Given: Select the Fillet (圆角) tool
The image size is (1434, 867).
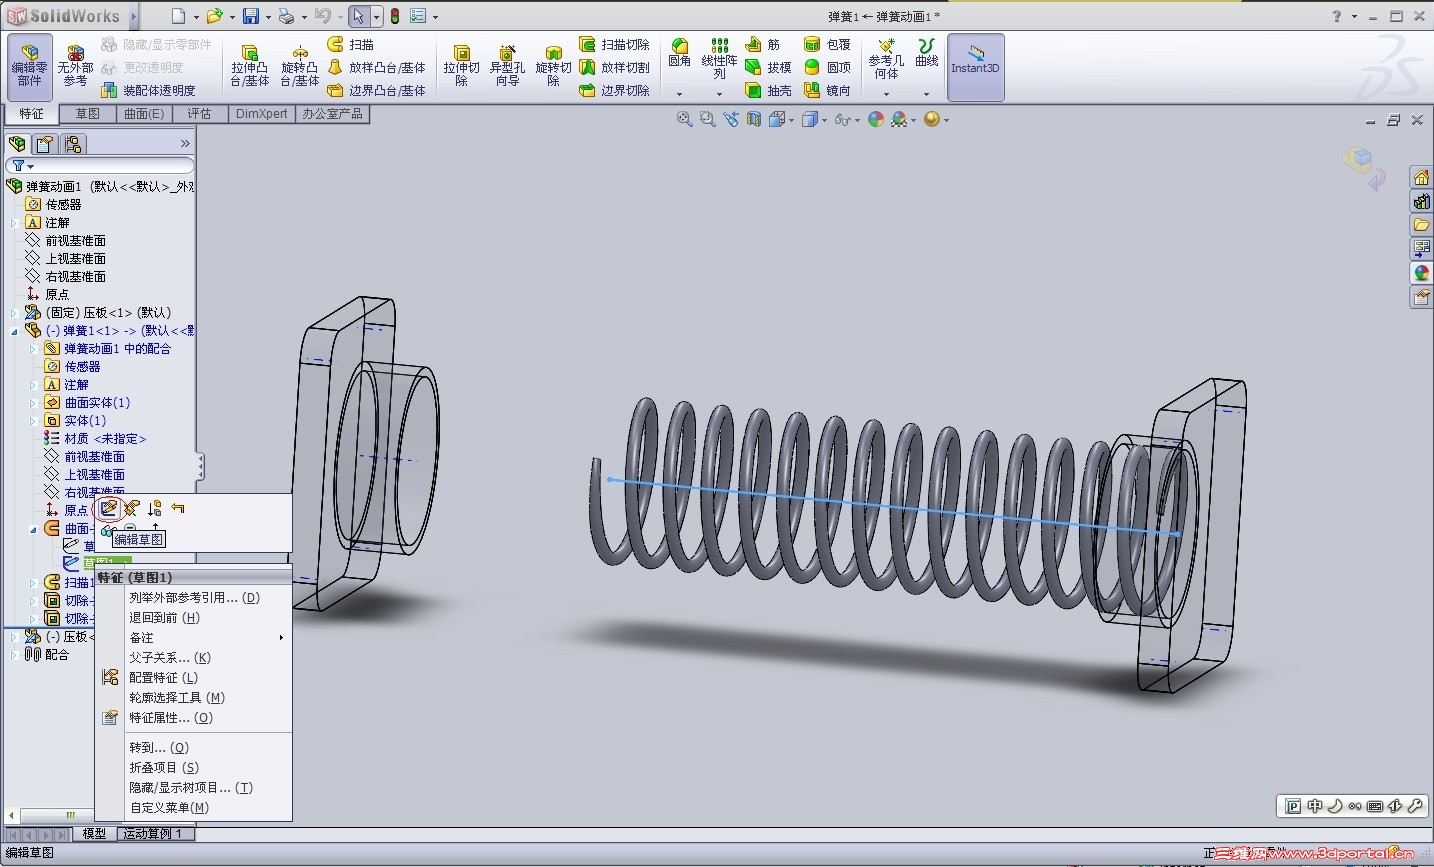Looking at the screenshot, I should [x=679, y=53].
